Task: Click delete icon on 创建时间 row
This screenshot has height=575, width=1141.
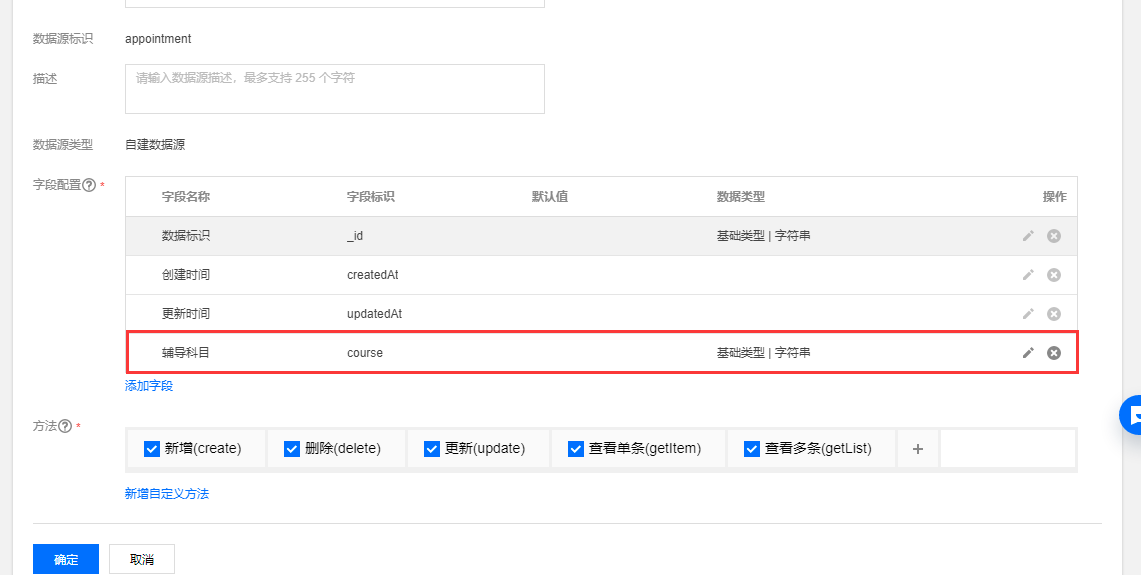Action: point(1053,275)
